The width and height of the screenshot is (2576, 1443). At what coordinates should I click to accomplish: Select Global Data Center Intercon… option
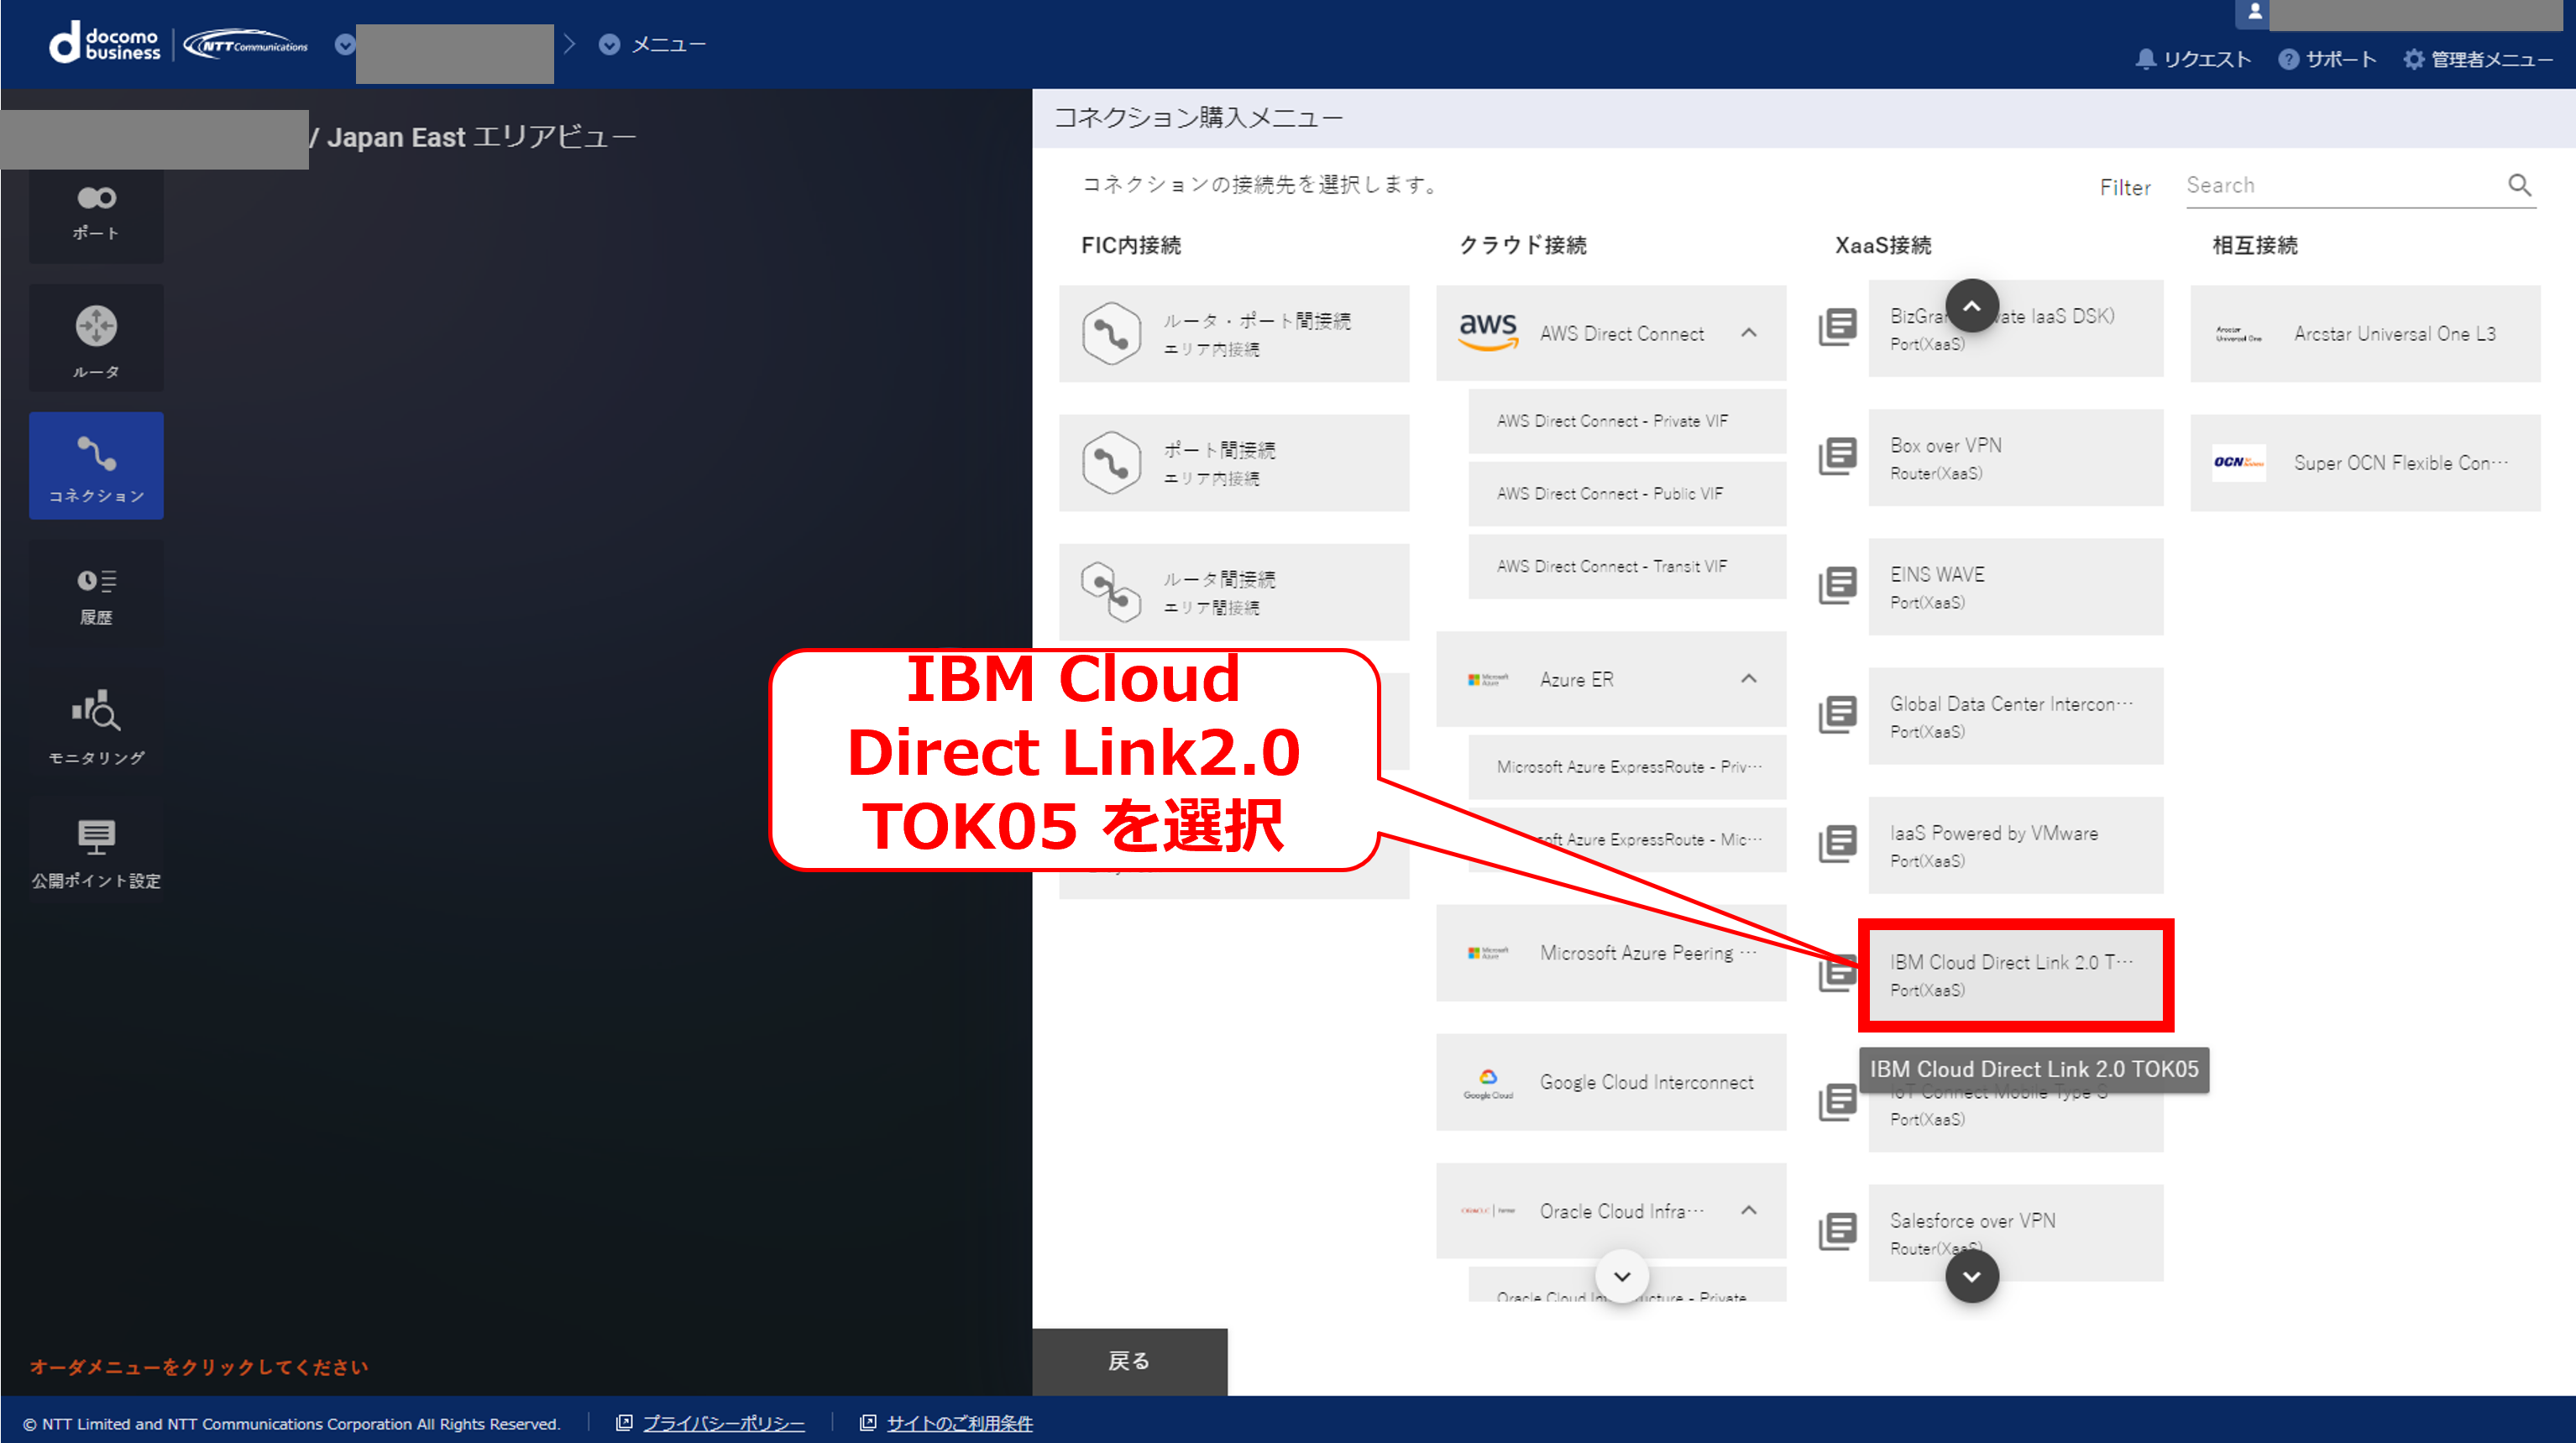click(2015, 716)
